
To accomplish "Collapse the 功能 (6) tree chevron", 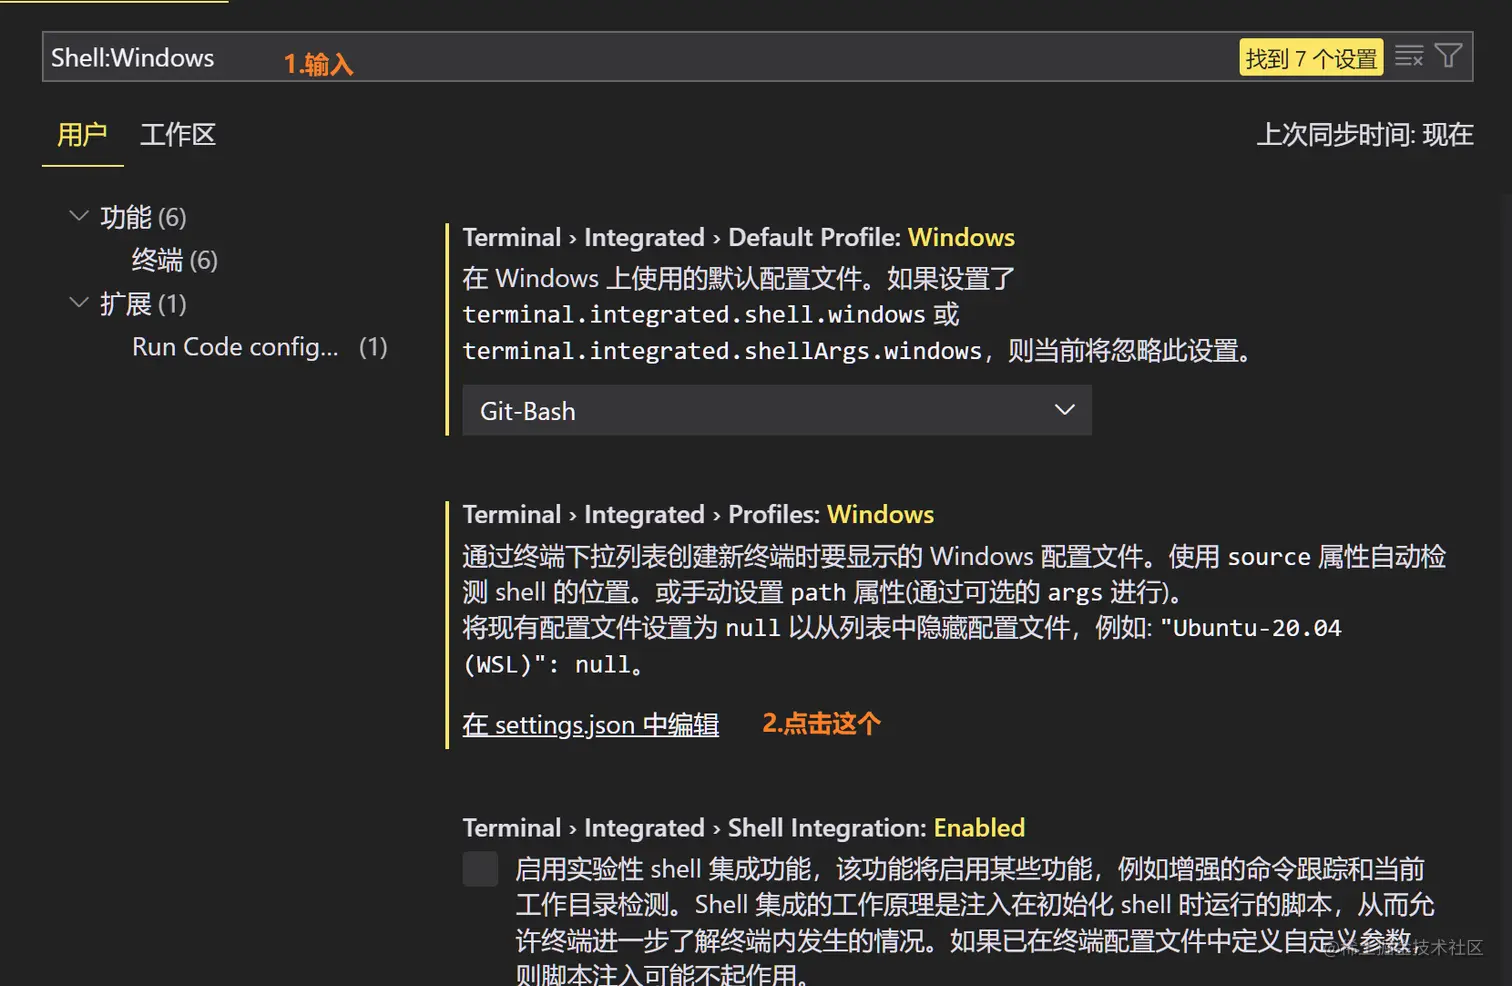I will (x=78, y=216).
